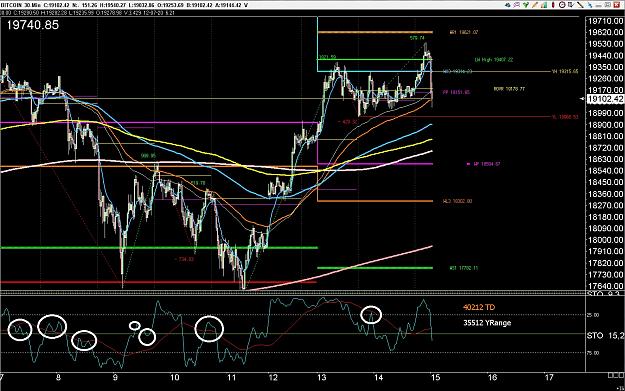The image size is (625, 391).
Task: Click the 35512 YRange label
Action: coord(487,323)
